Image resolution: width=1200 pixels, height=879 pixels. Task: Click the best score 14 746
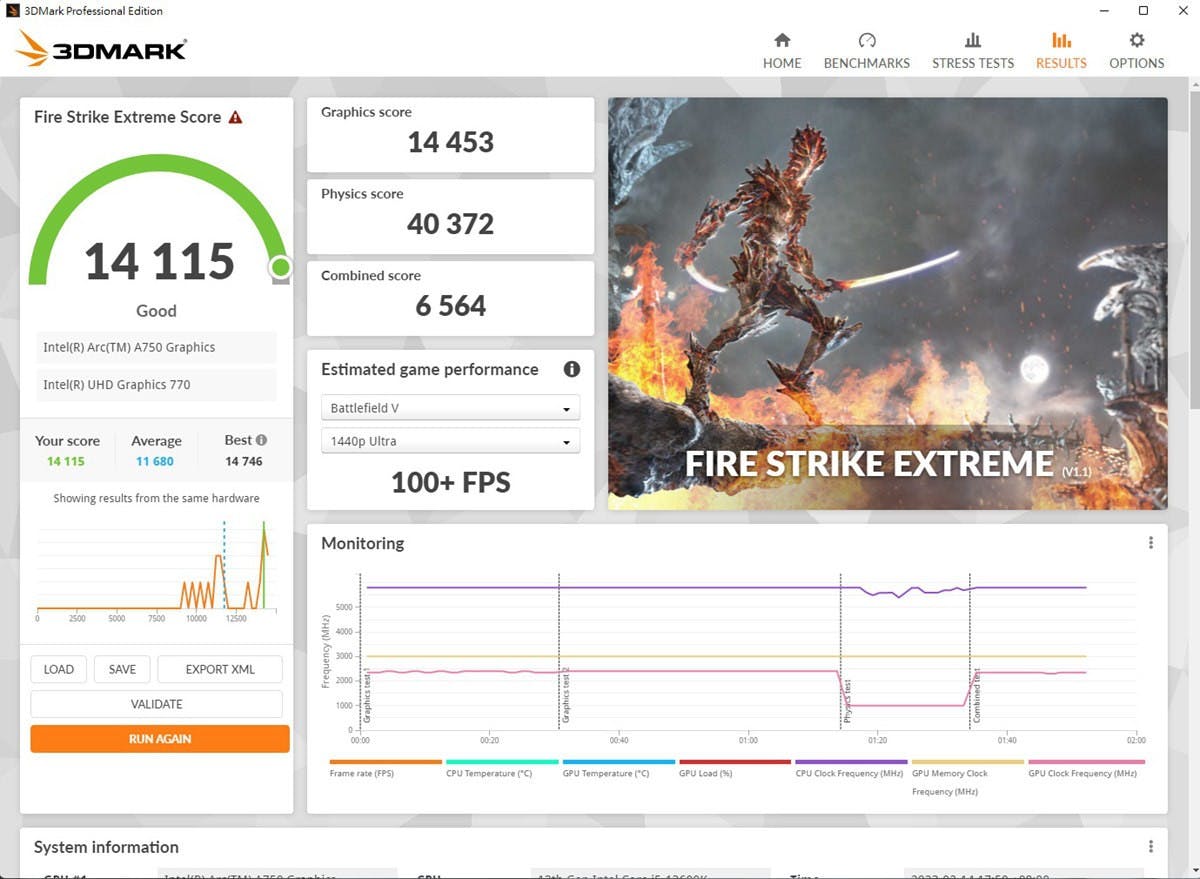(244, 461)
